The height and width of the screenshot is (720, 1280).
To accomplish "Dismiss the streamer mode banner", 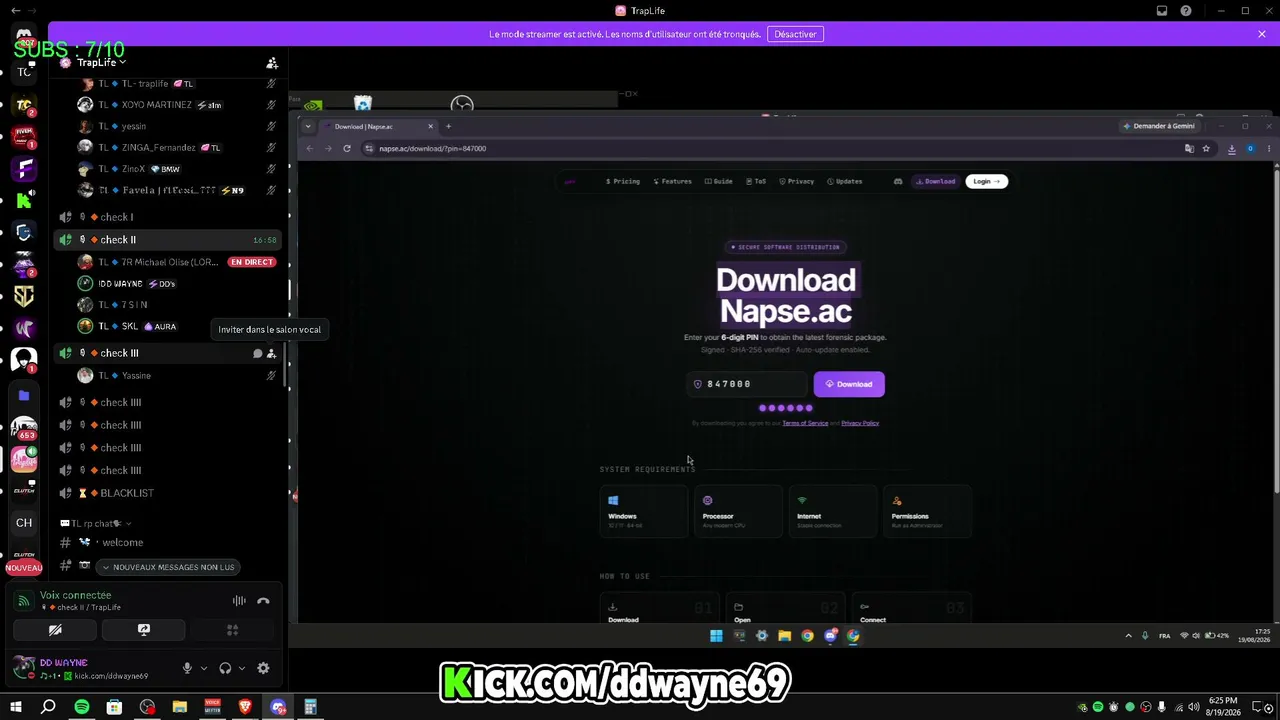I will [x=1262, y=34].
